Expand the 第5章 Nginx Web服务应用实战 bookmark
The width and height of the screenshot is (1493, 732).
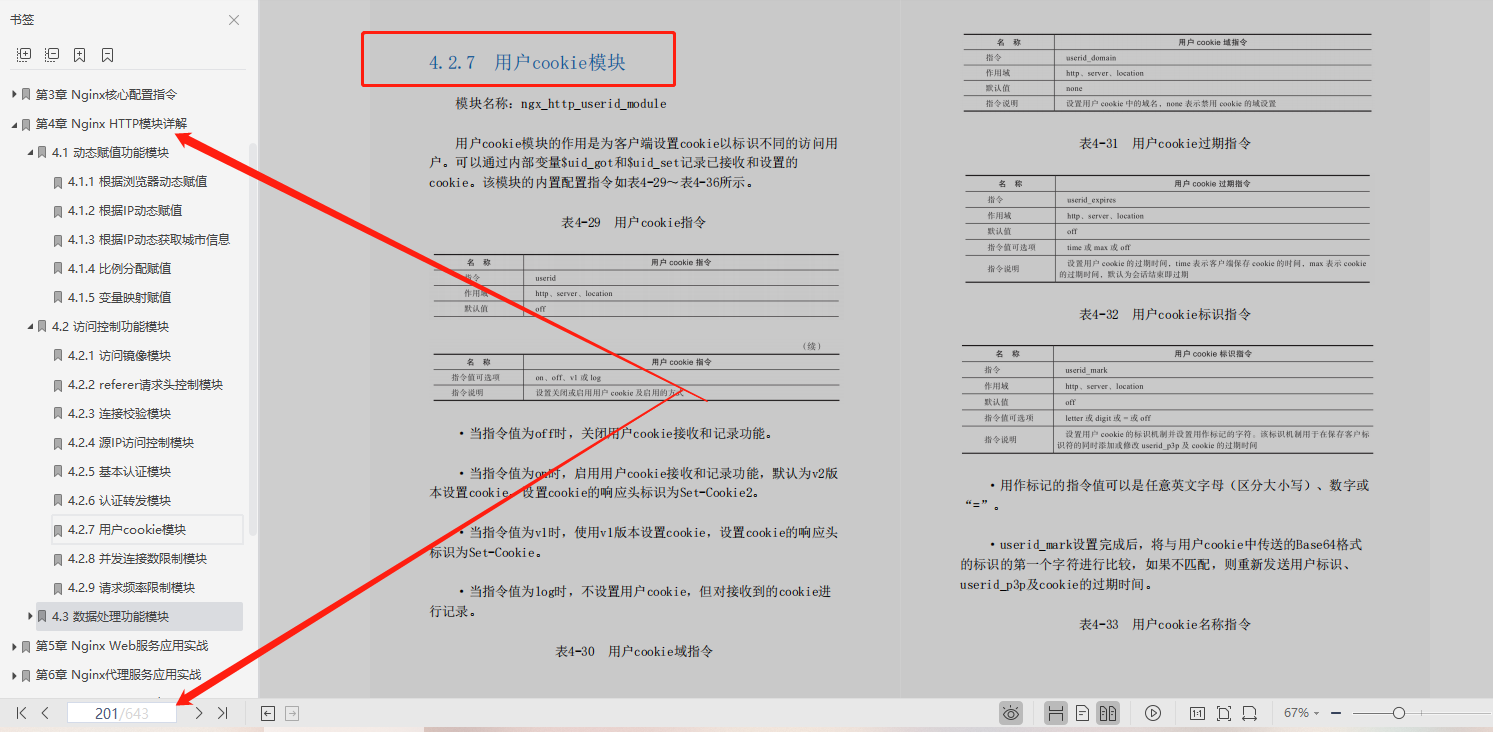coord(14,646)
